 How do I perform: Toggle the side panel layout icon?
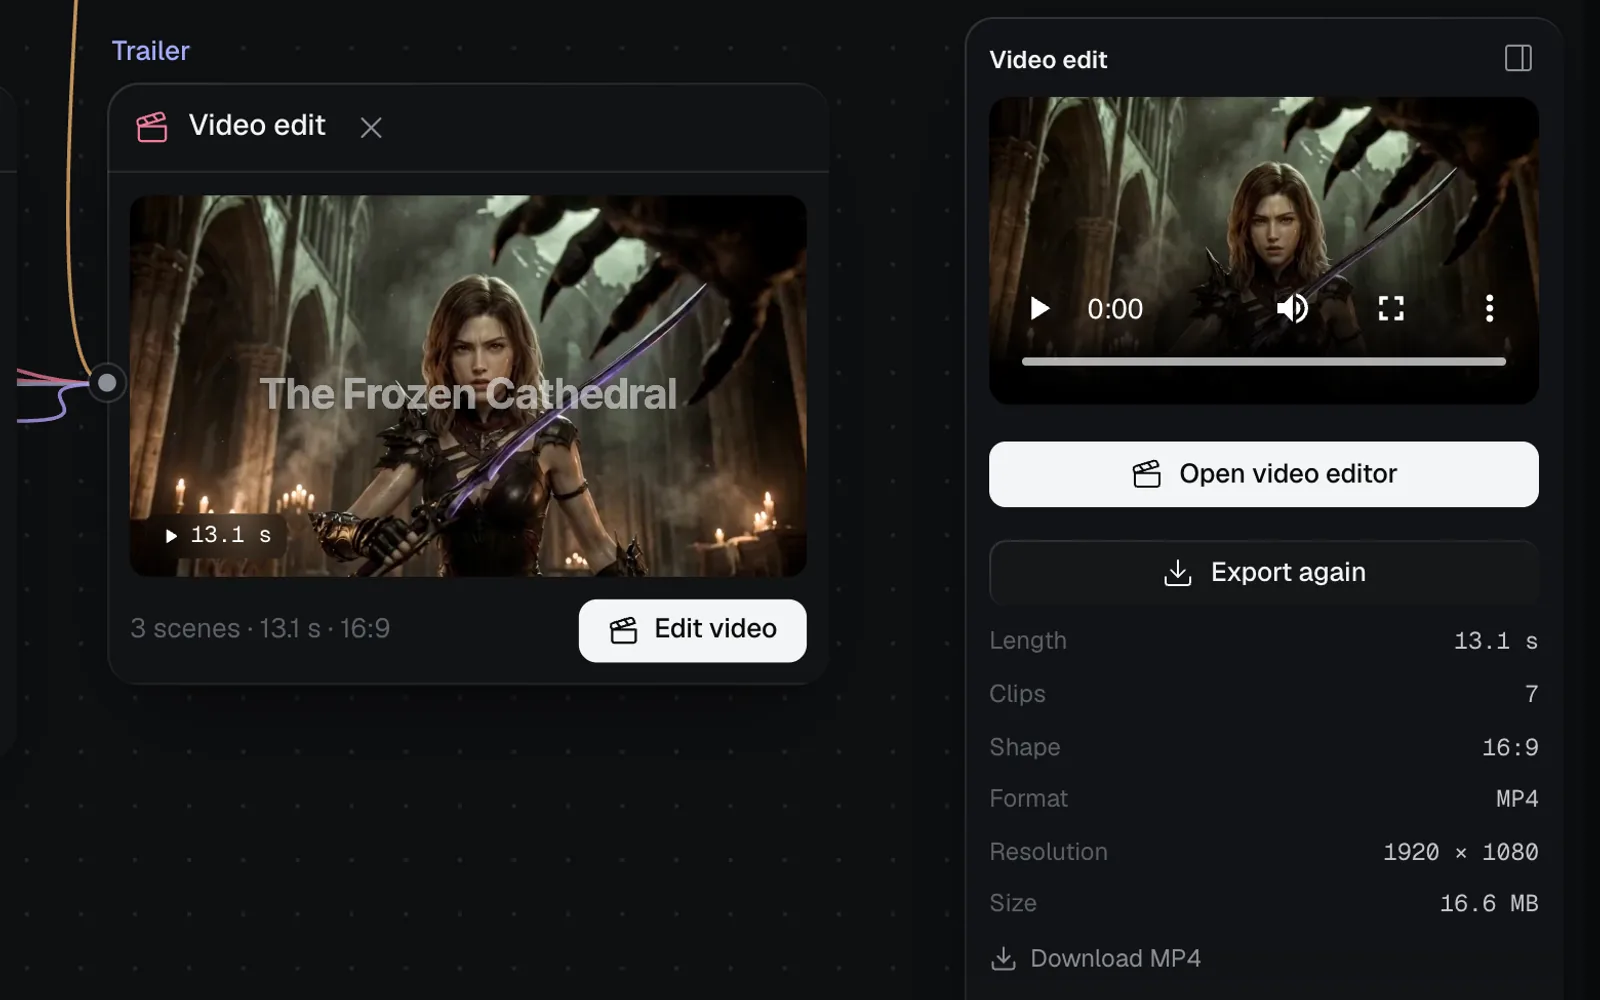(x=1518, y=59)
